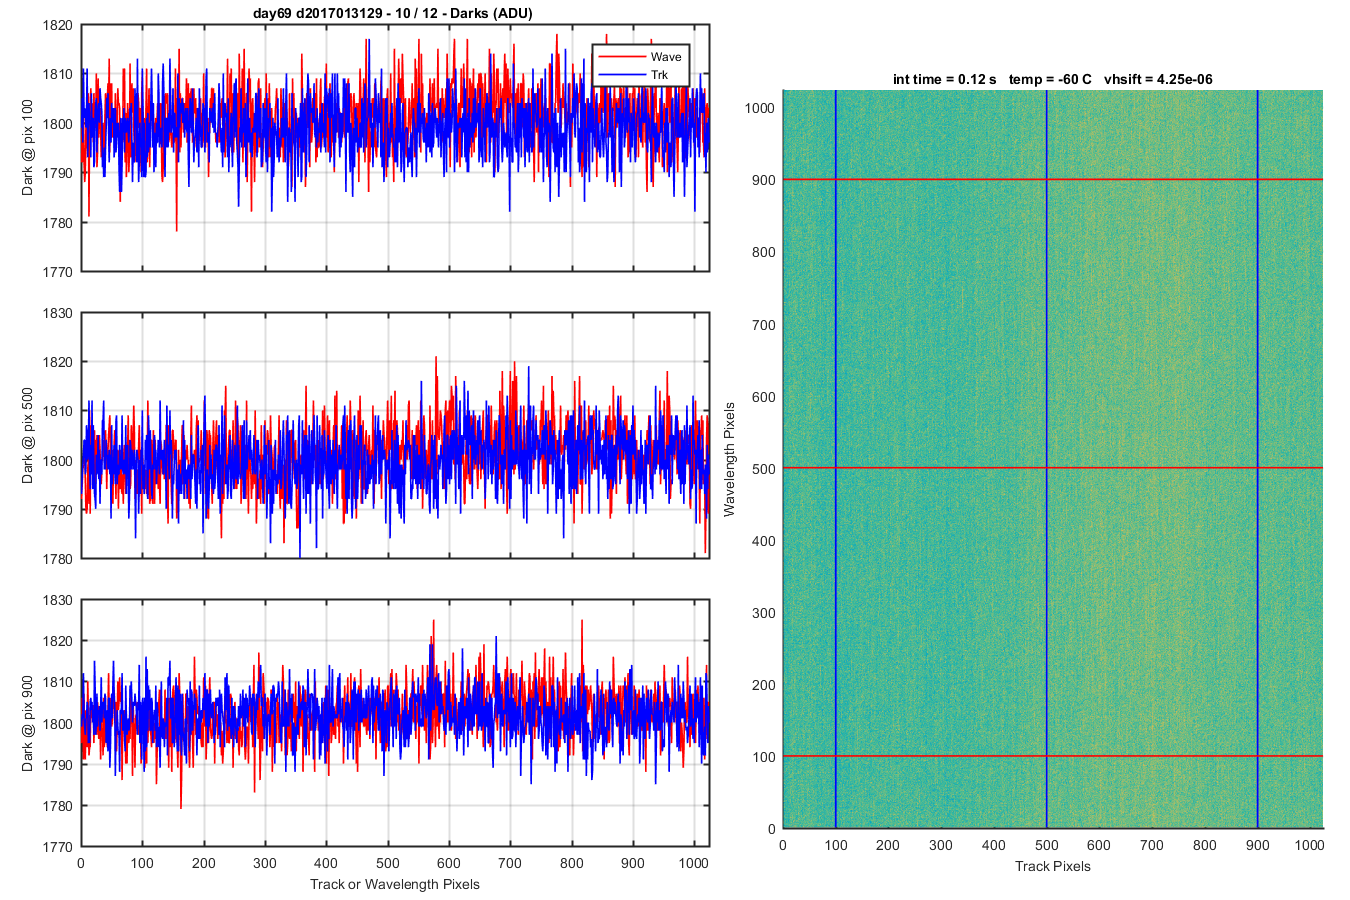Click the 'vhshift = 4.25e-06' title text
The width and height of the screenshot is (1350, 900).
(1159, 79)
